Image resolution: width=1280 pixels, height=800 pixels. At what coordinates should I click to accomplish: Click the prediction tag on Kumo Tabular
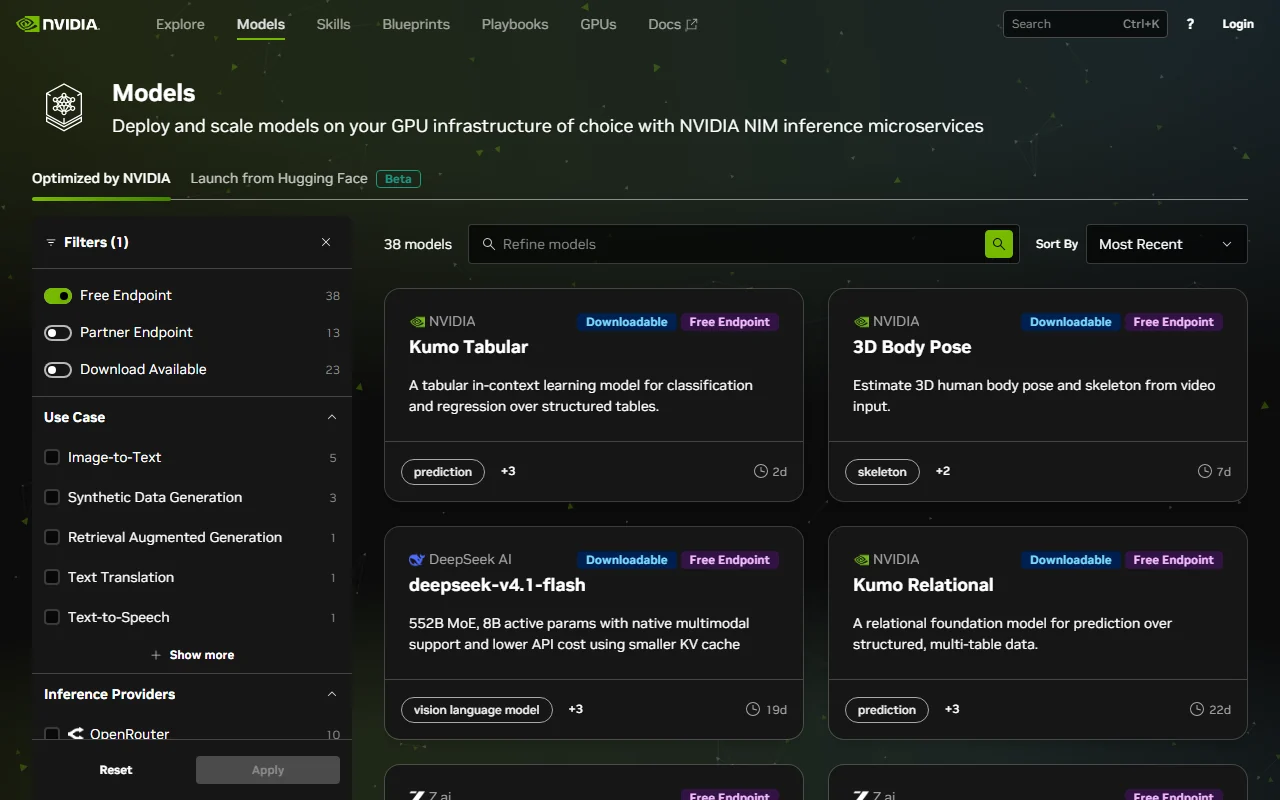[x=443, y=472]
